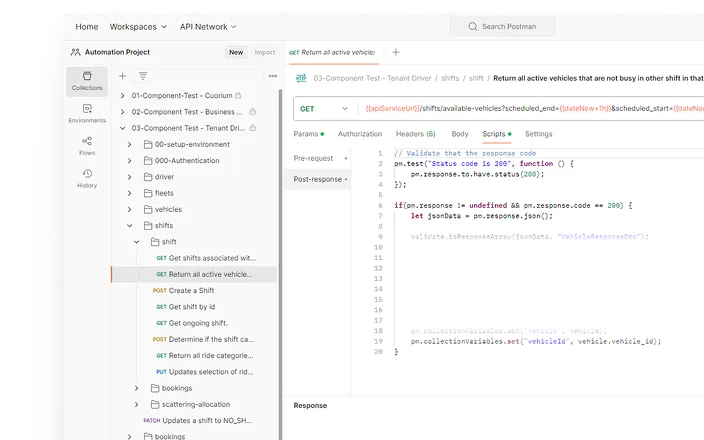Select the 'Return all active vehicle' request tab

click(x=332, y=53)
